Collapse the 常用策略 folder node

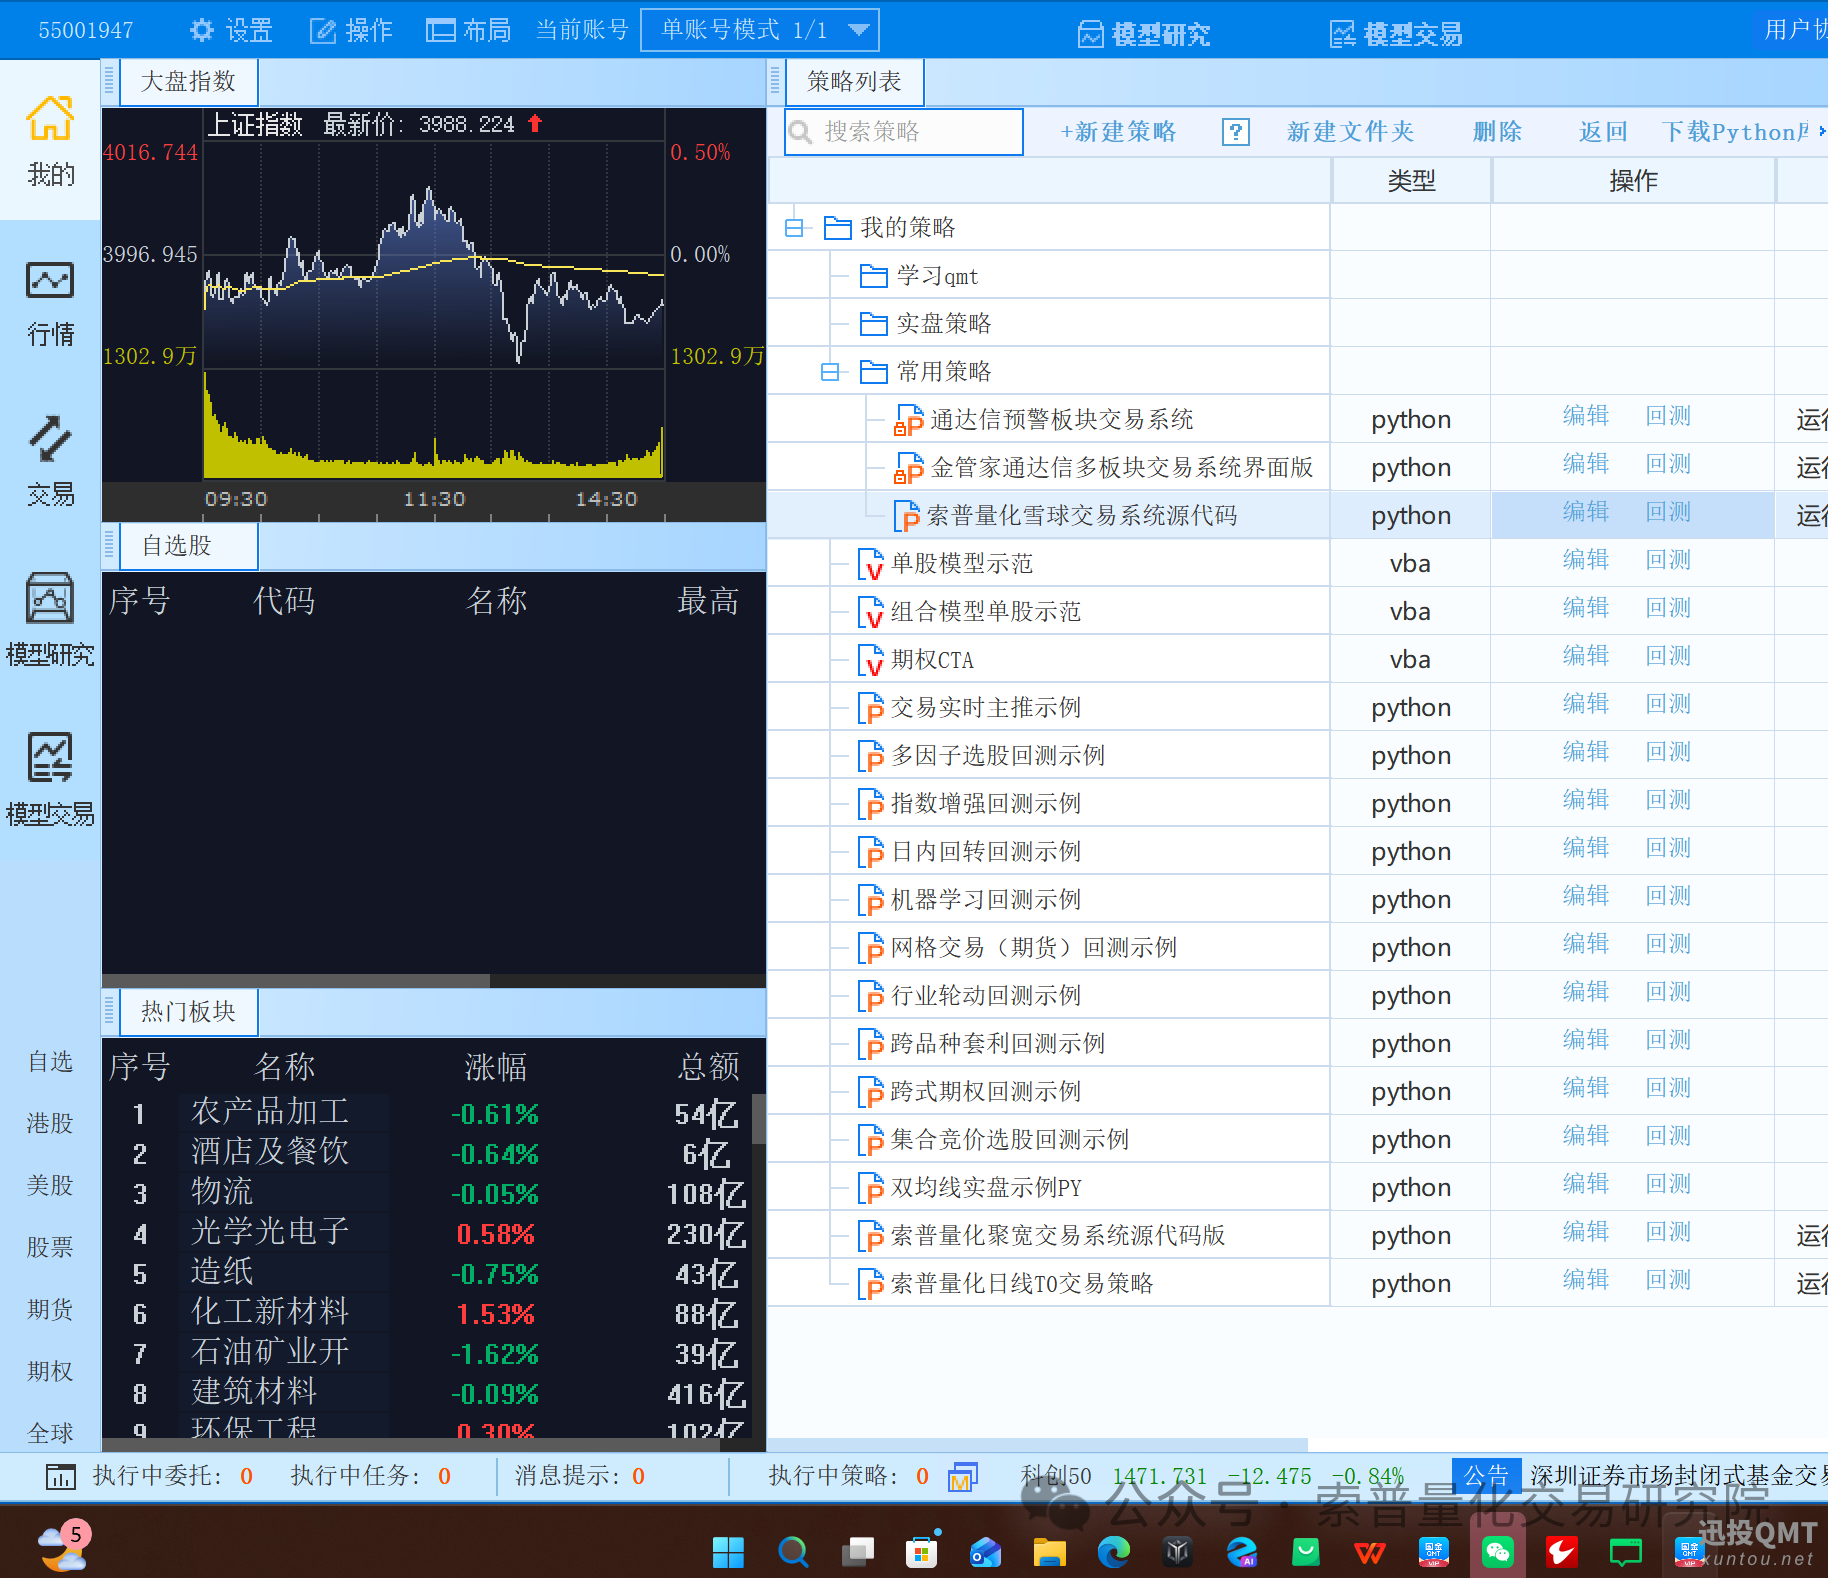tap(830, 372)
